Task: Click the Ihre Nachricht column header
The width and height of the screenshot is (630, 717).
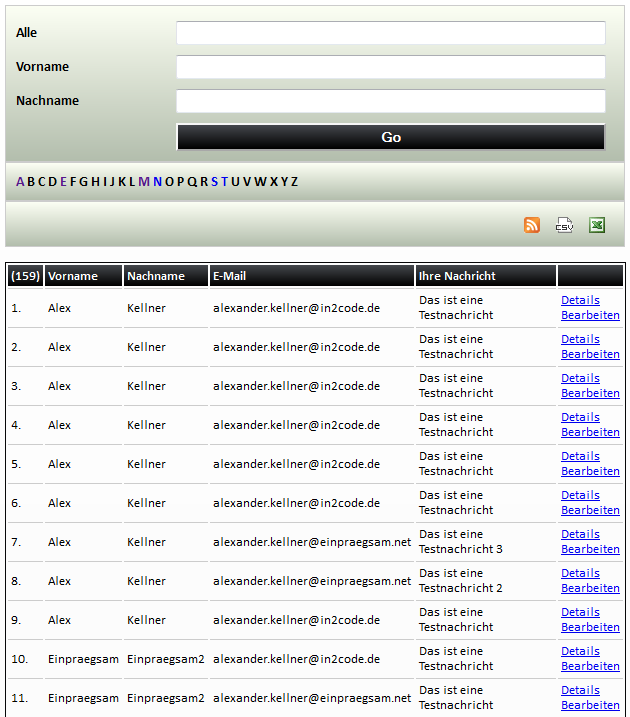Action: (457, 276)
